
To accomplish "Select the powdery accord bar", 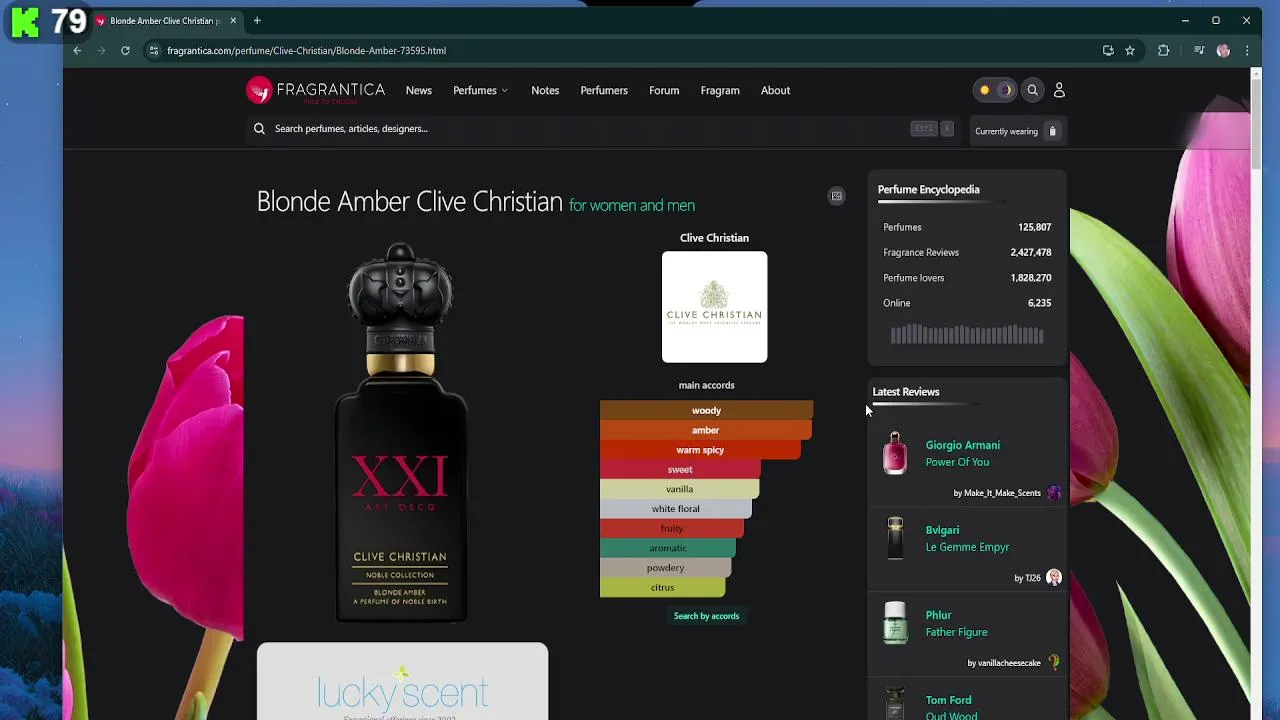I will click(666, 567).
